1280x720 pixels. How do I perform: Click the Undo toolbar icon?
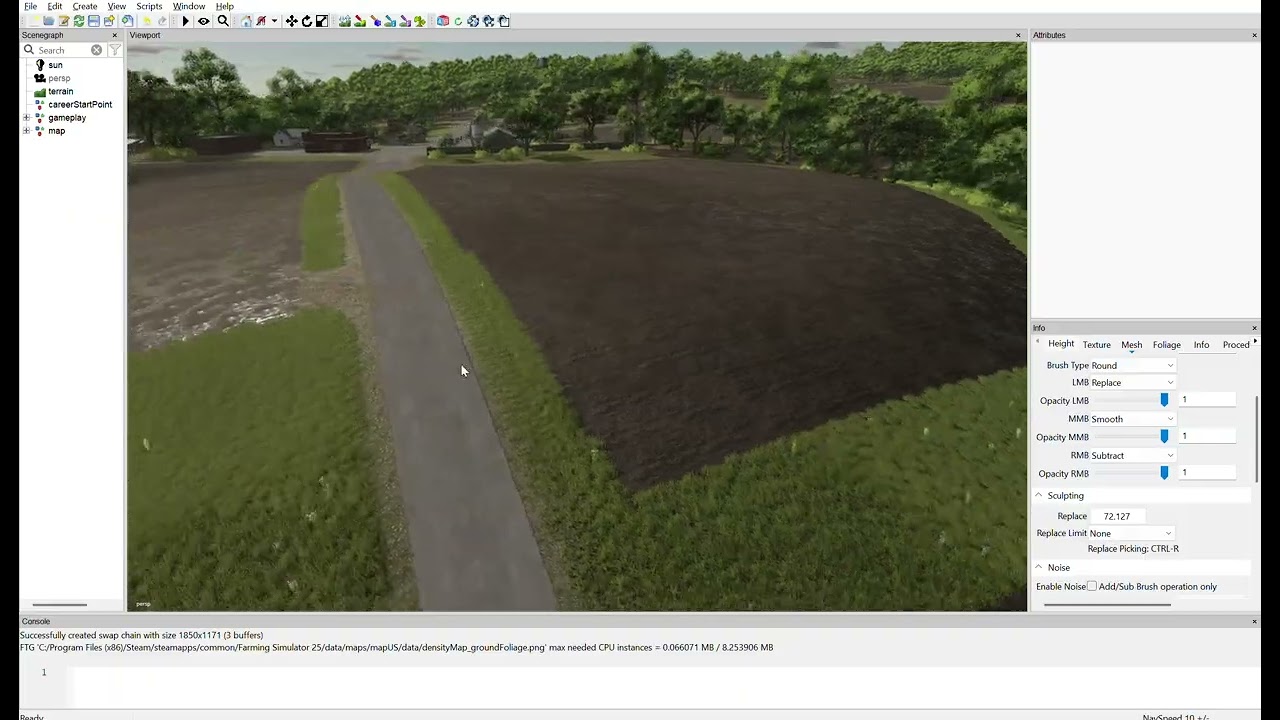point(147,21)
